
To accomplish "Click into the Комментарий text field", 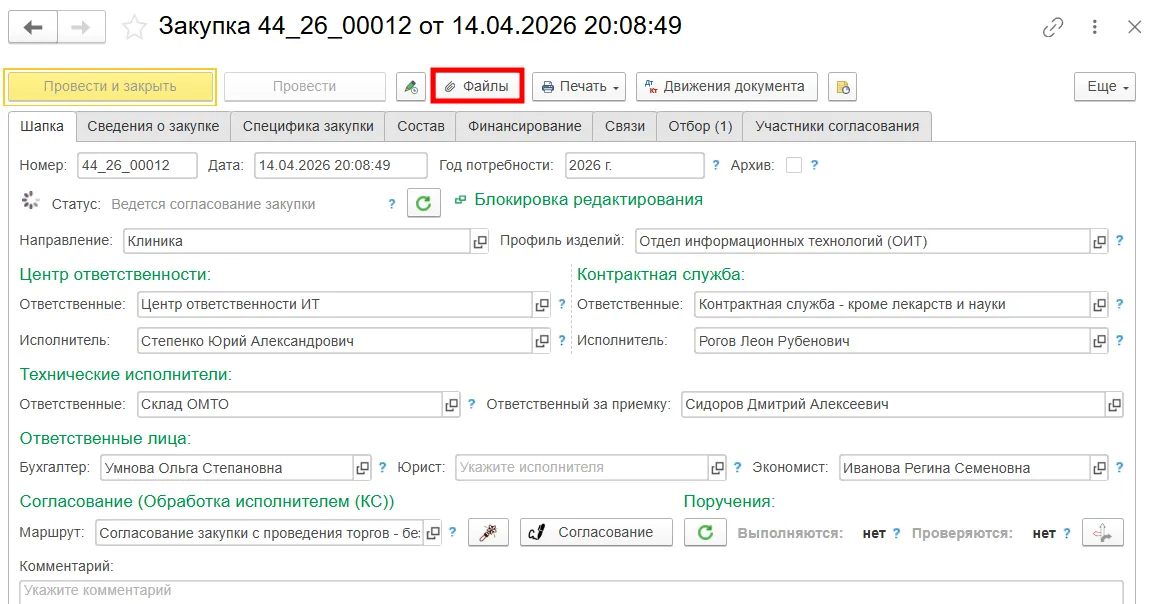I will pos(571,592).
